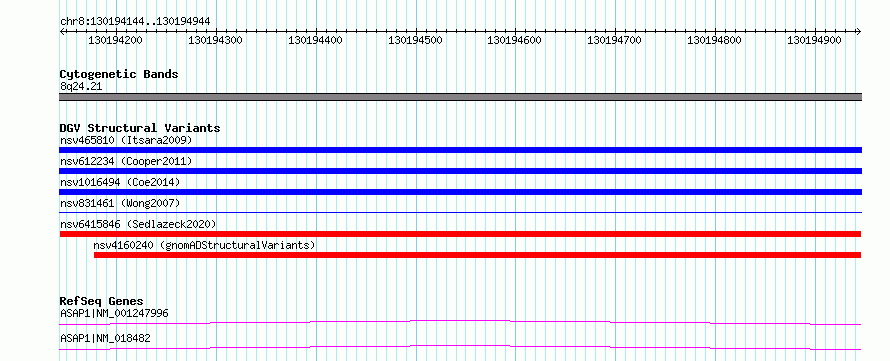This screenshot has height=361, width=890.
Task: Select ASAP1|NM_001247996 transcript label
Action: coord(114,313)
